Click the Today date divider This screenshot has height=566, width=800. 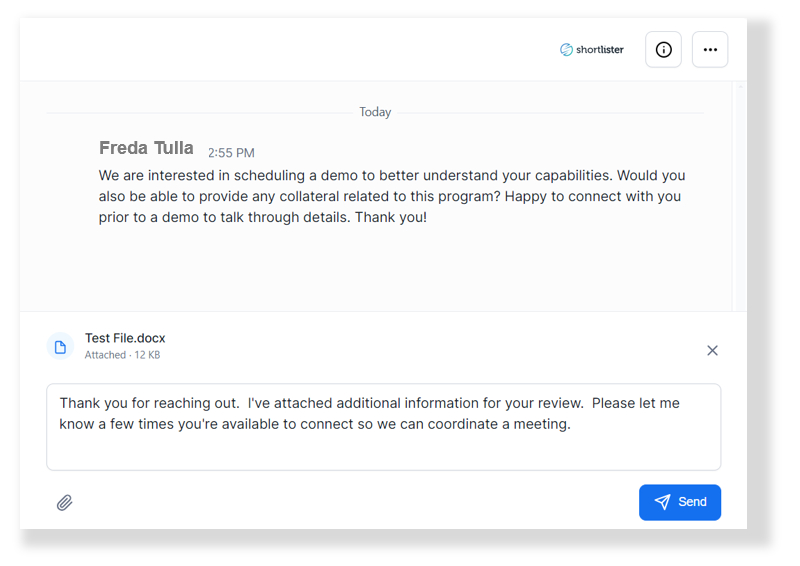(375, 112)
